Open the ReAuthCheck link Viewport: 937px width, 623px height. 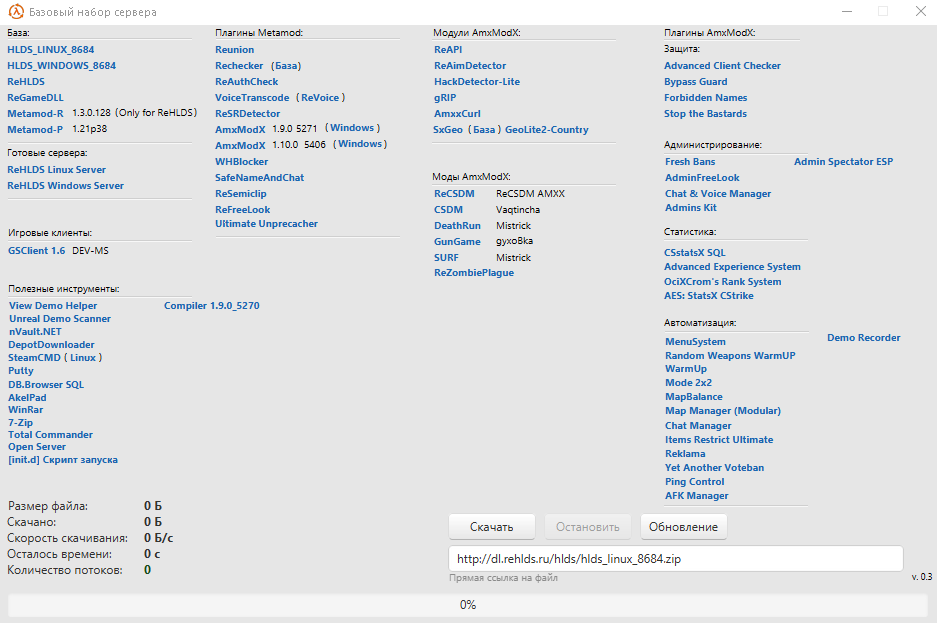click(247, 82)
